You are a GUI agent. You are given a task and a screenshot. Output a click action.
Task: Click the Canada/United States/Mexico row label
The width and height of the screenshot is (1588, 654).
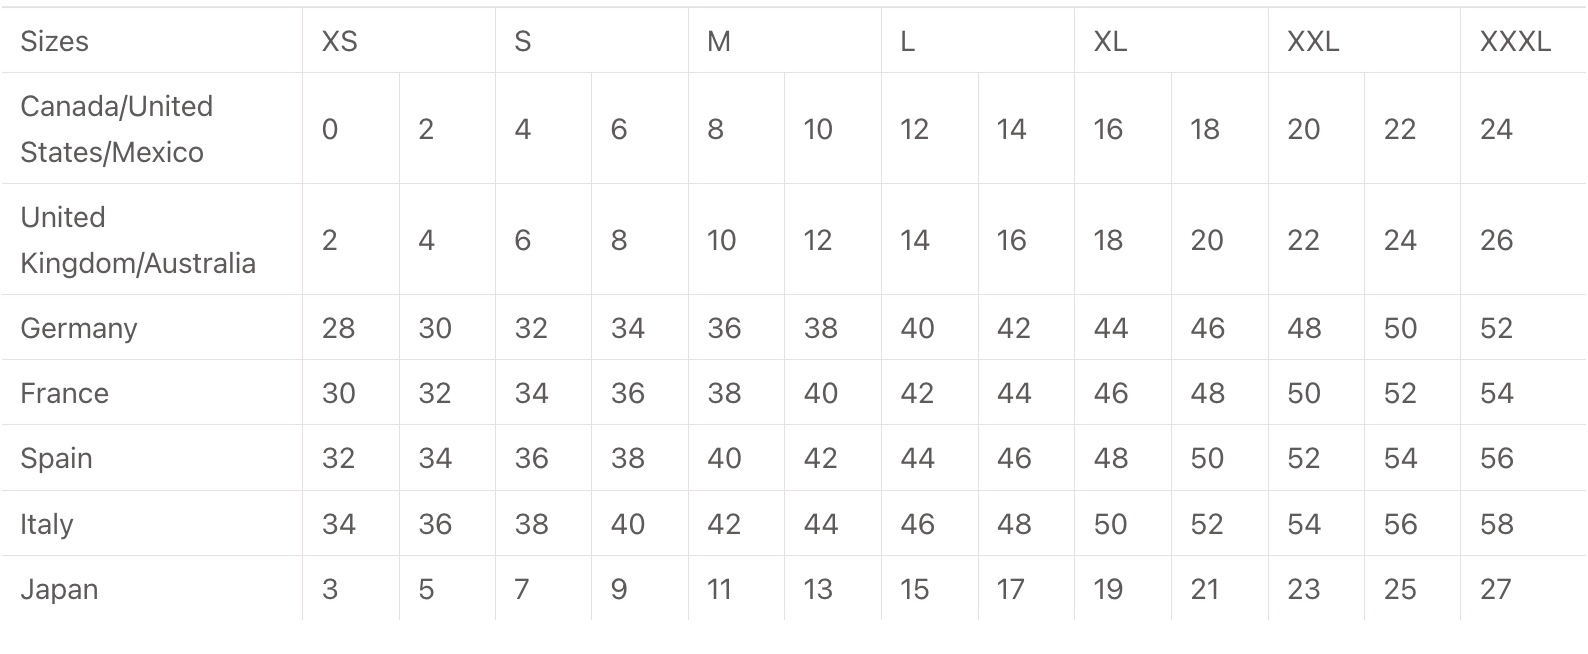tap(116, 129)
